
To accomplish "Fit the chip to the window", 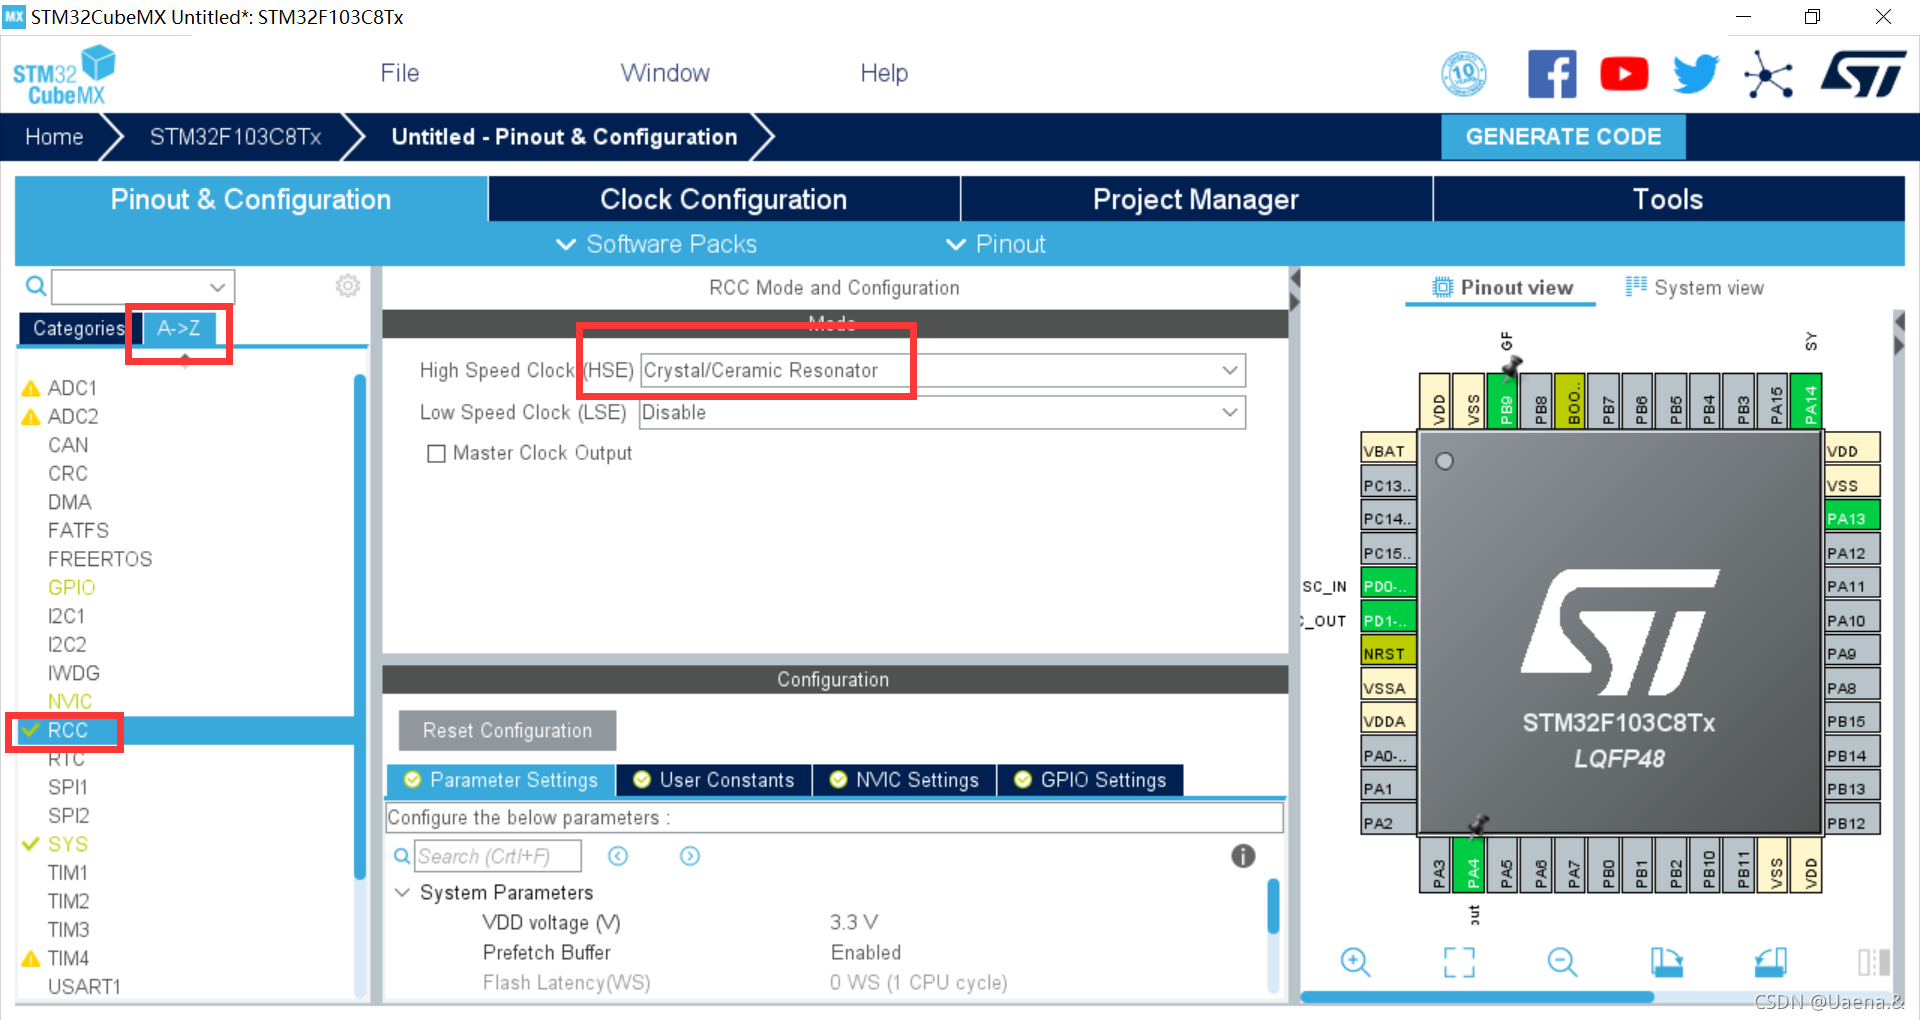I will tap(1459, 962).
